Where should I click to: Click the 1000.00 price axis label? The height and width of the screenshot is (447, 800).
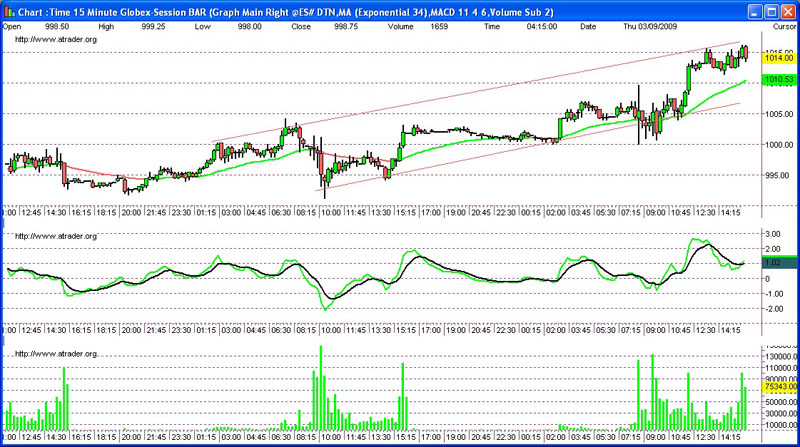point(779,145)
